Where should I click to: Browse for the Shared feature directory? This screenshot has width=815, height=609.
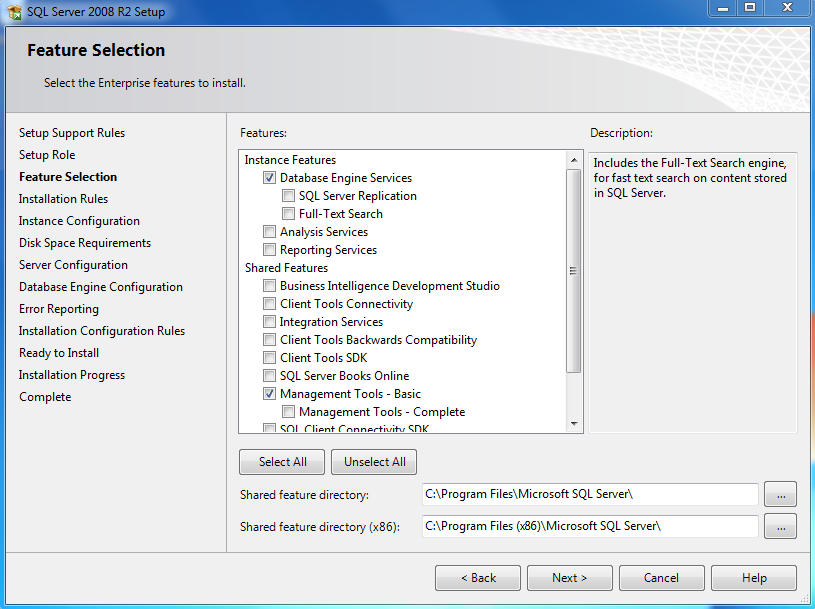(x=780, y=494)
